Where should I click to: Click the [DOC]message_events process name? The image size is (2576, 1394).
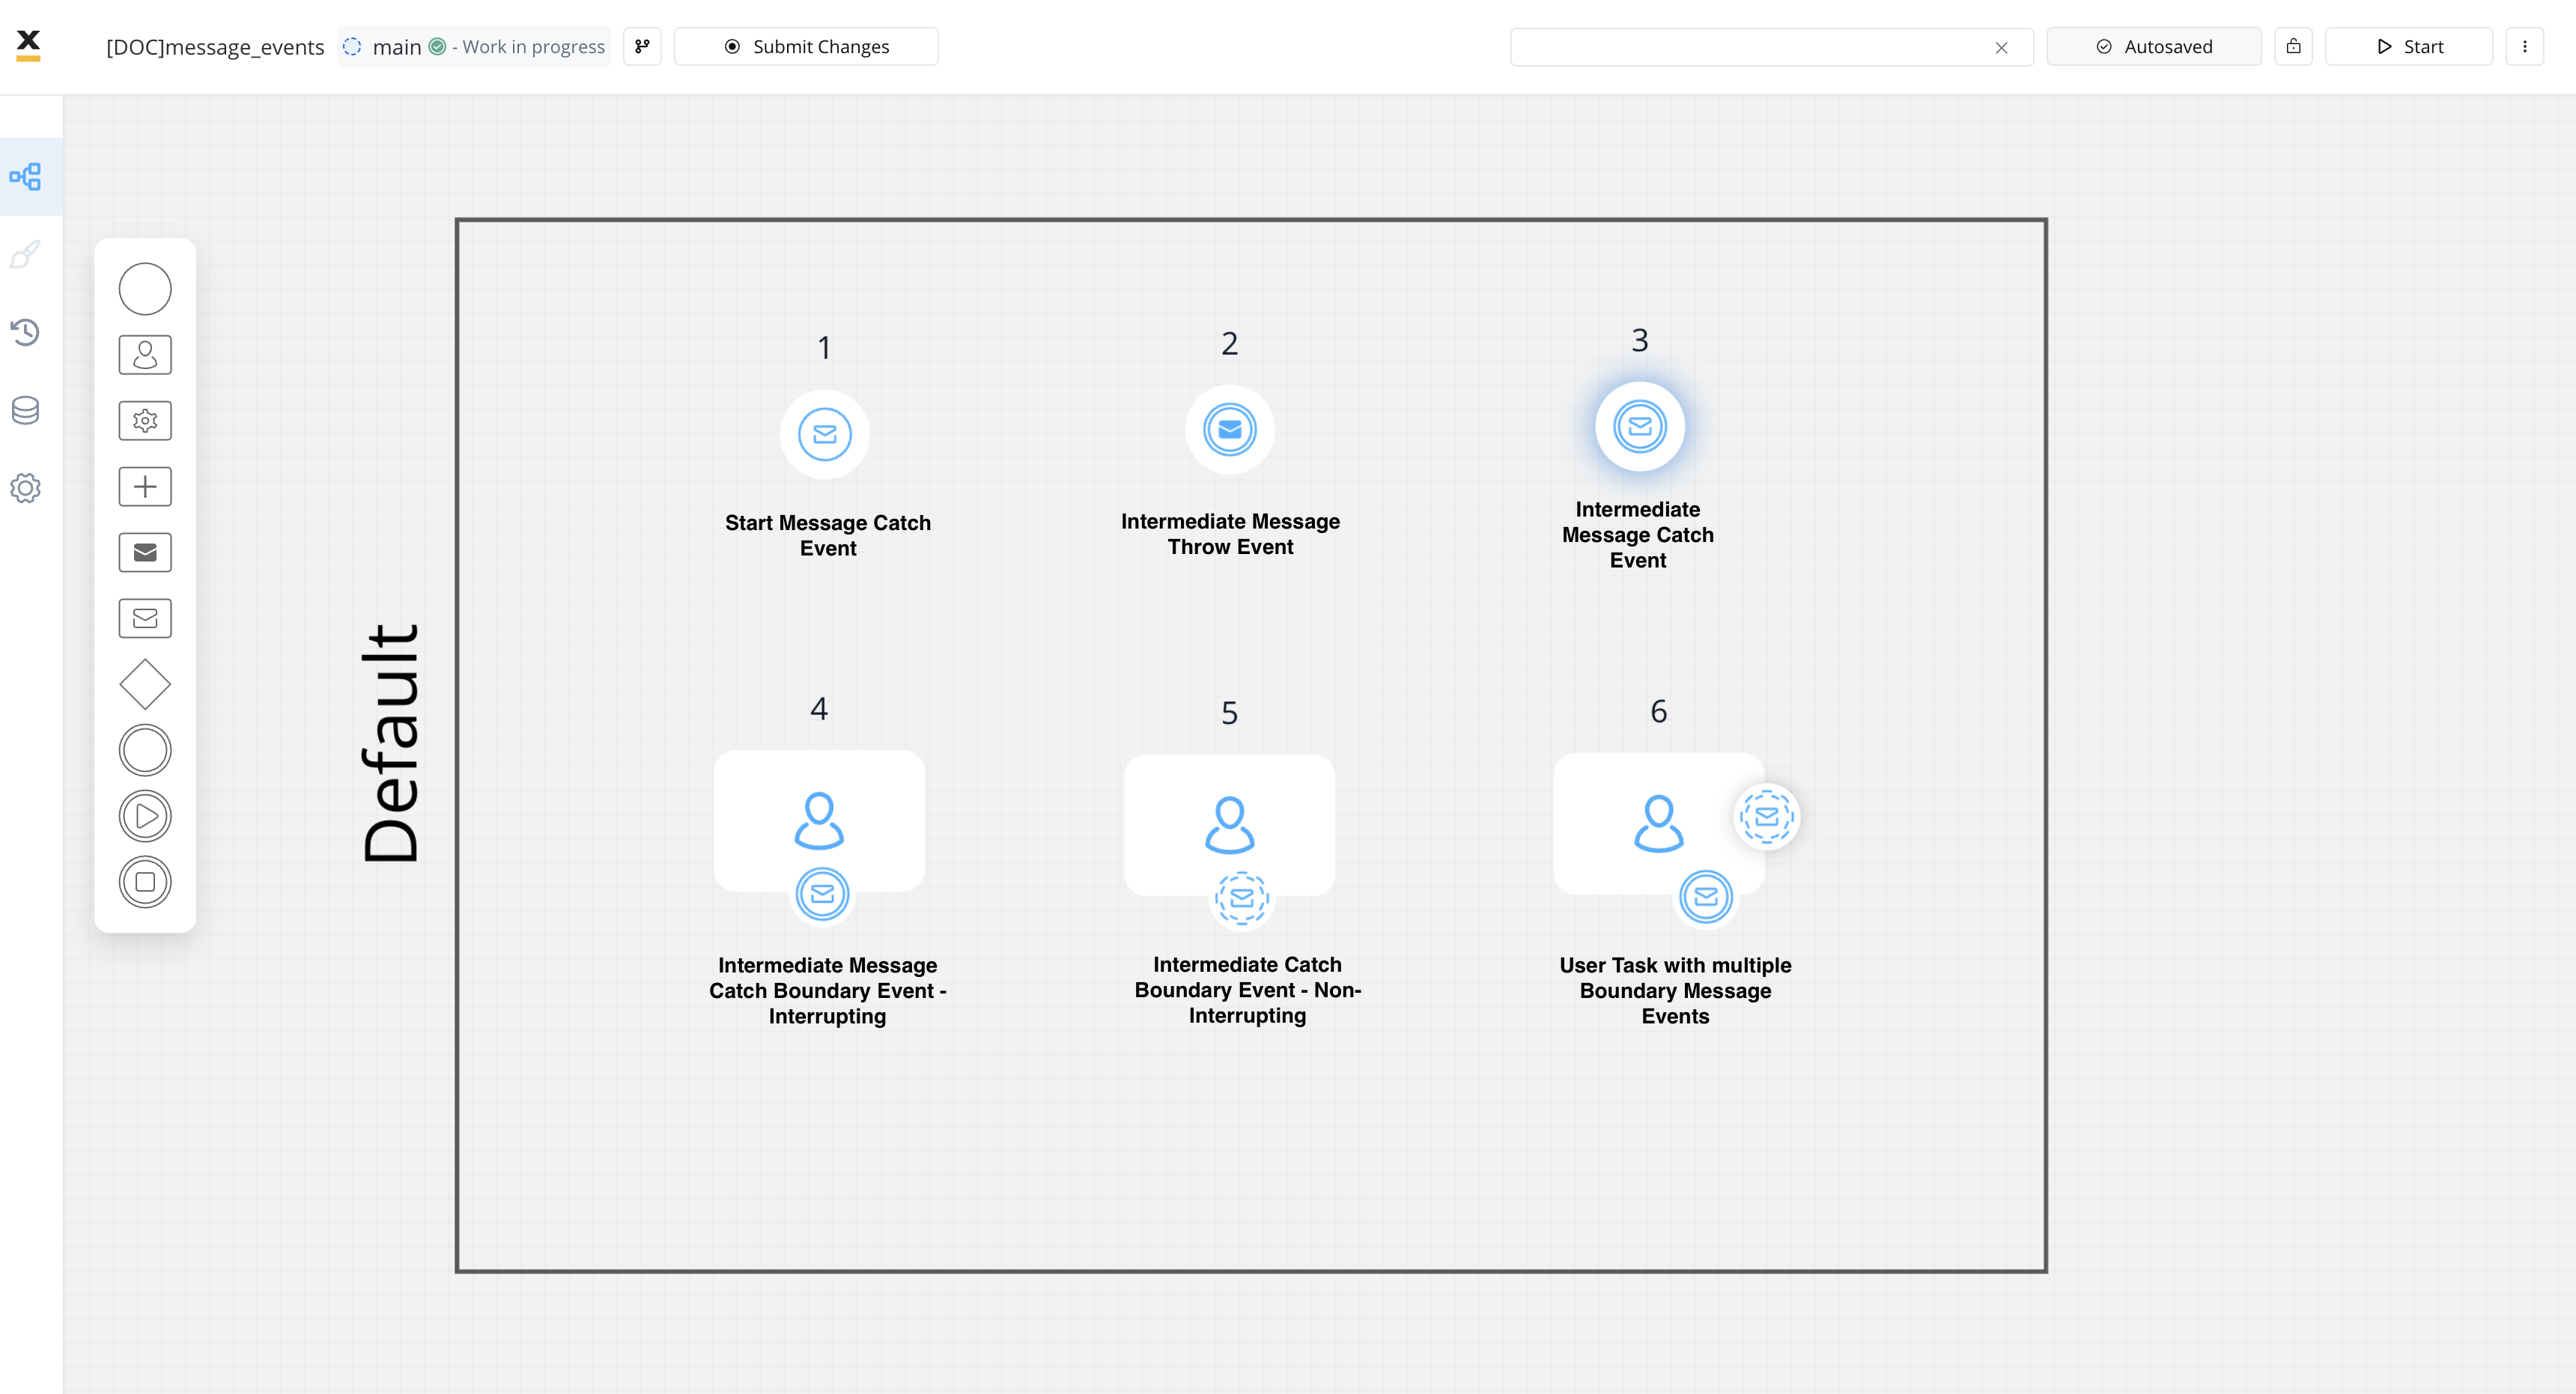[215, 47]
